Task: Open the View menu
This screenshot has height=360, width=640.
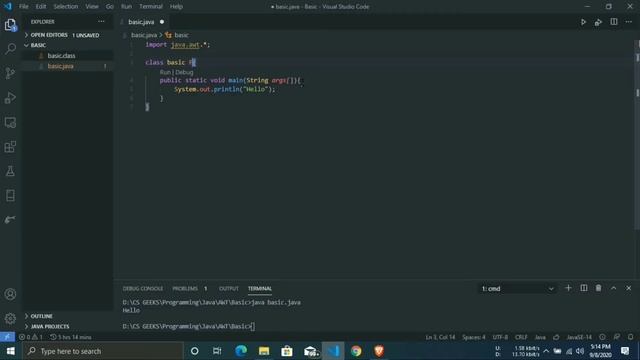Action: pos(92,7)
